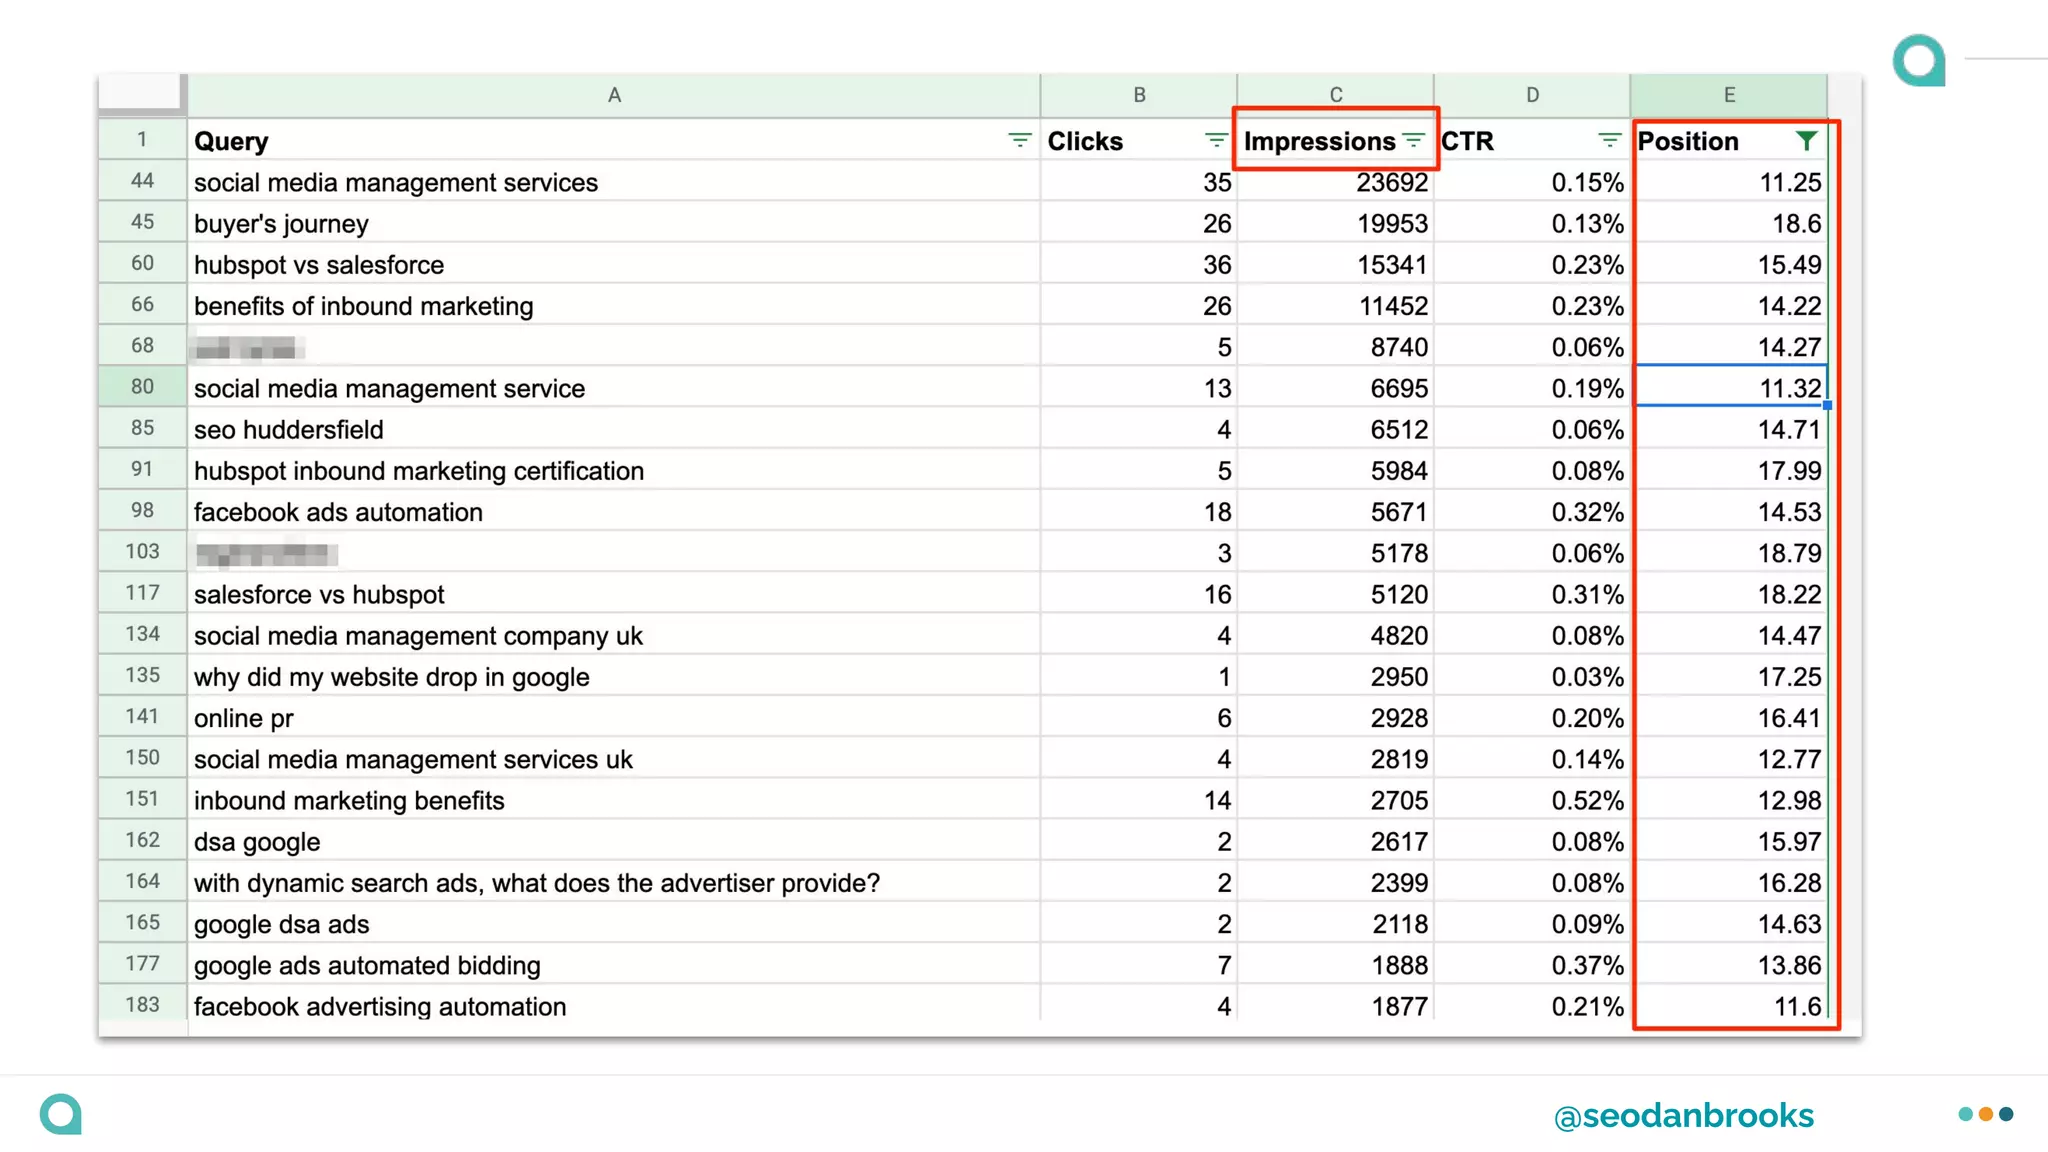
Task: Click the three colored dots icon
Action: click(x=1985, y=1114)
